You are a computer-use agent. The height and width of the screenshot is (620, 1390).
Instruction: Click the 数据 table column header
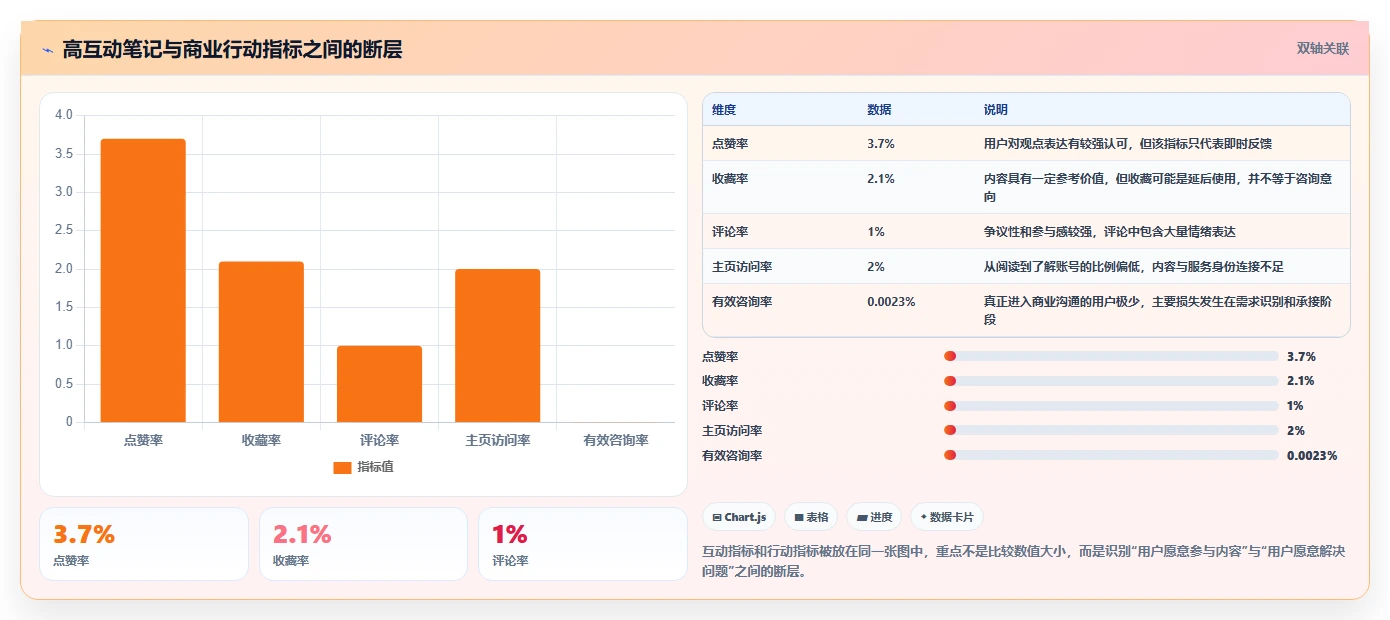pos(880,110)
